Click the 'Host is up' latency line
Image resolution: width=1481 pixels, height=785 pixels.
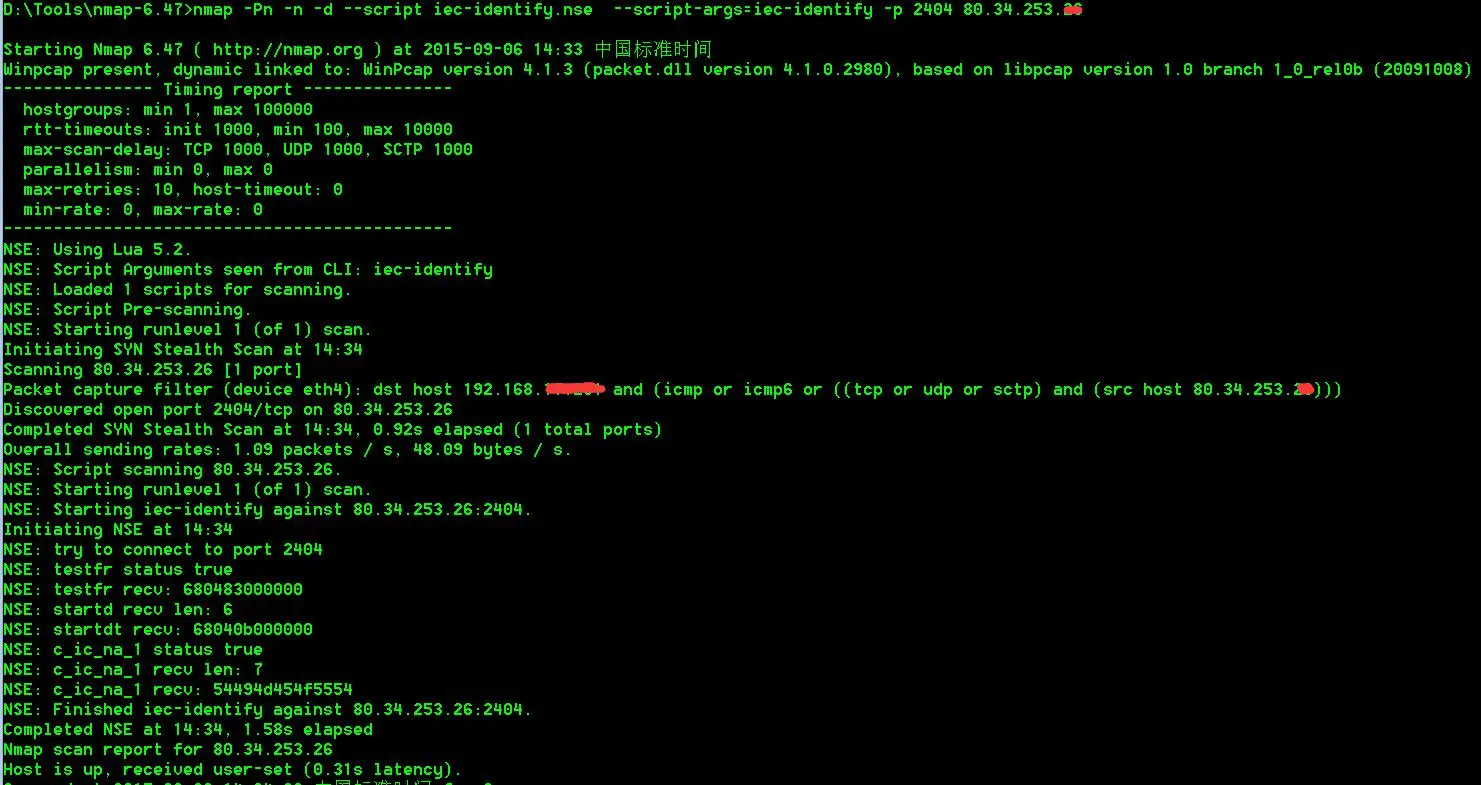pos(232,770)
